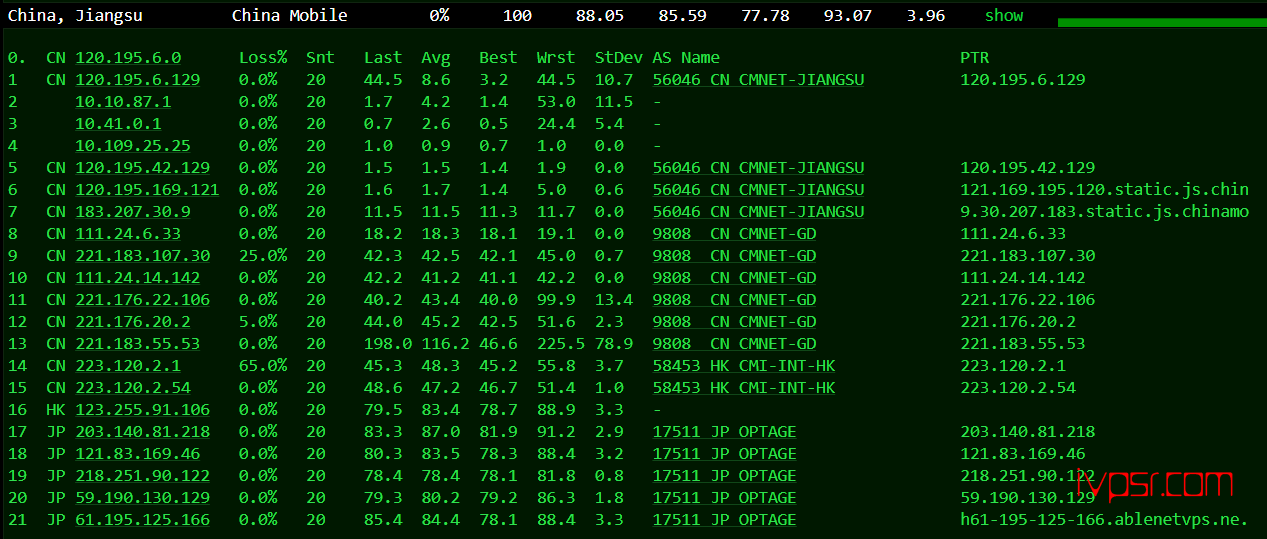This screenshot has height=539, width=1267.
Task: Open IP link 121.83.169.46 in hop 18
Action: 138,454
